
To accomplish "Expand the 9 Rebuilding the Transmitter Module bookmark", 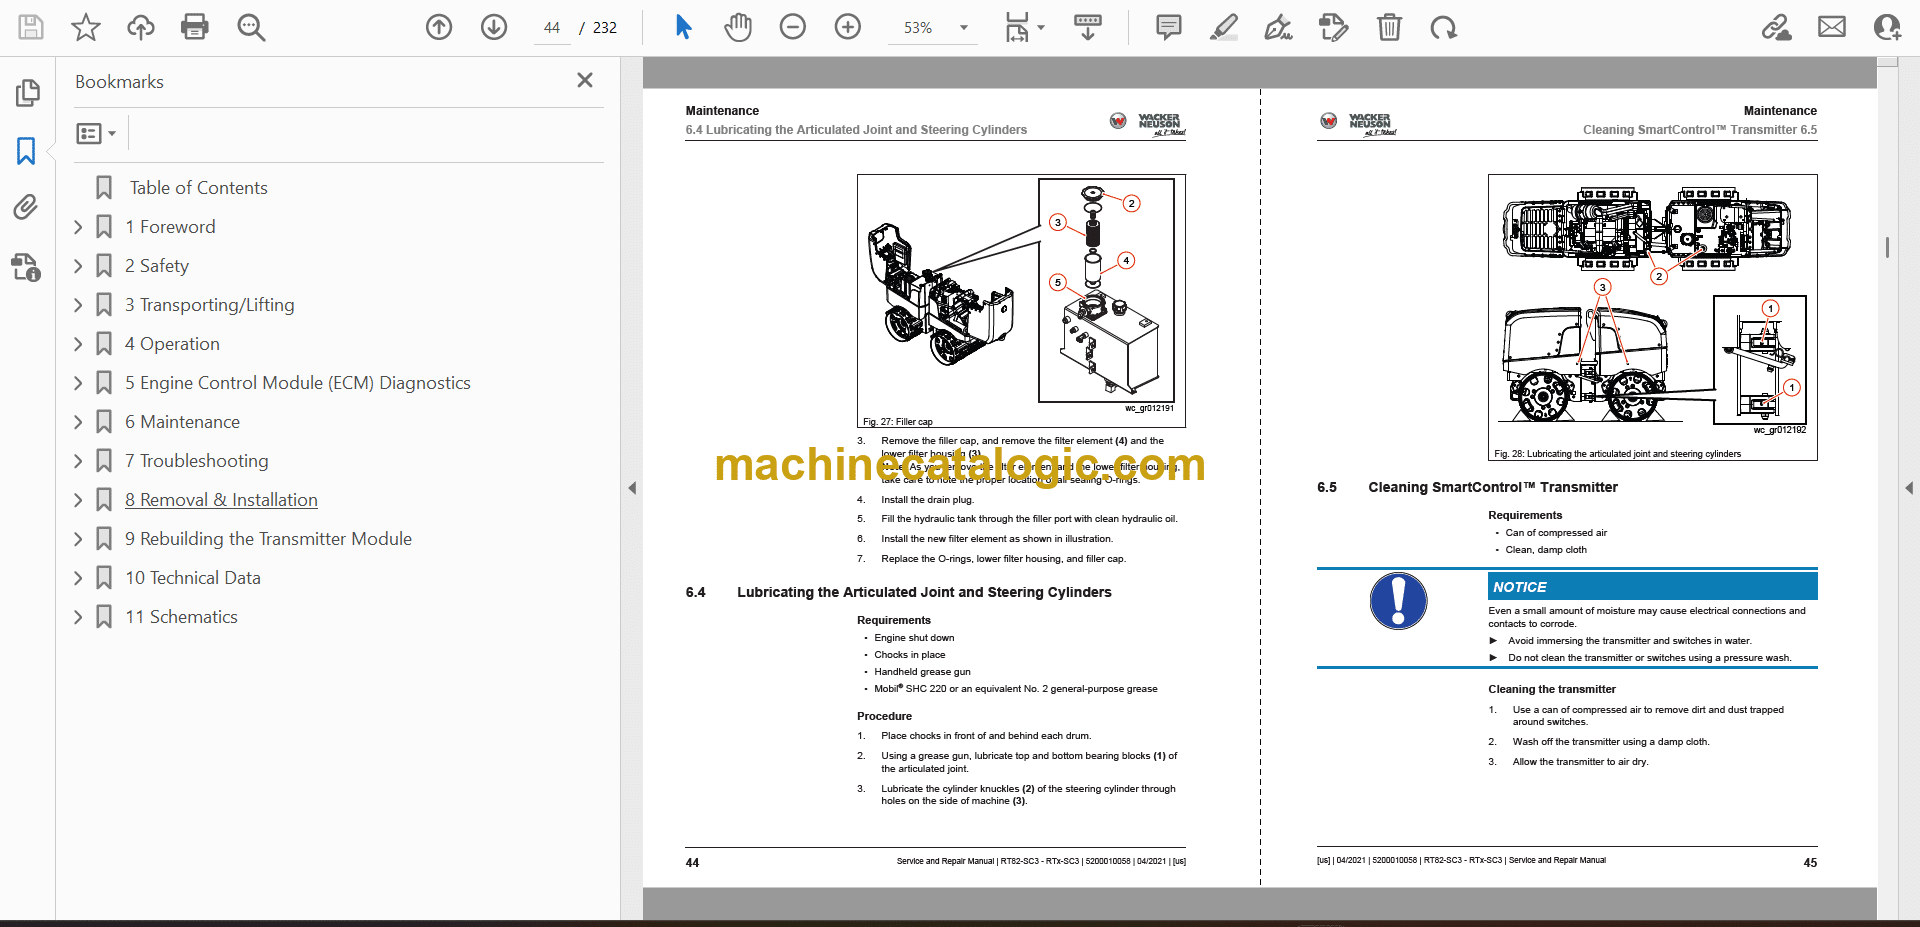I will pos(78,539).
